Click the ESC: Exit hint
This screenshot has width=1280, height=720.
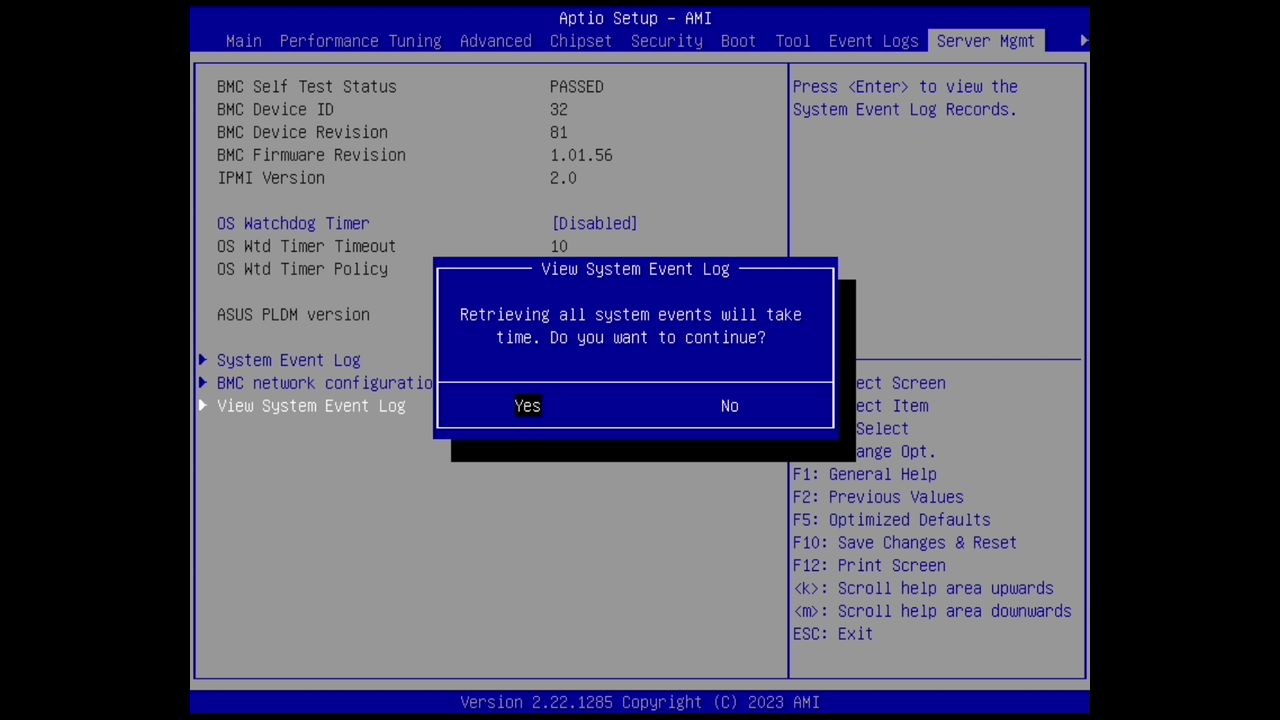[x=832, y=634]
